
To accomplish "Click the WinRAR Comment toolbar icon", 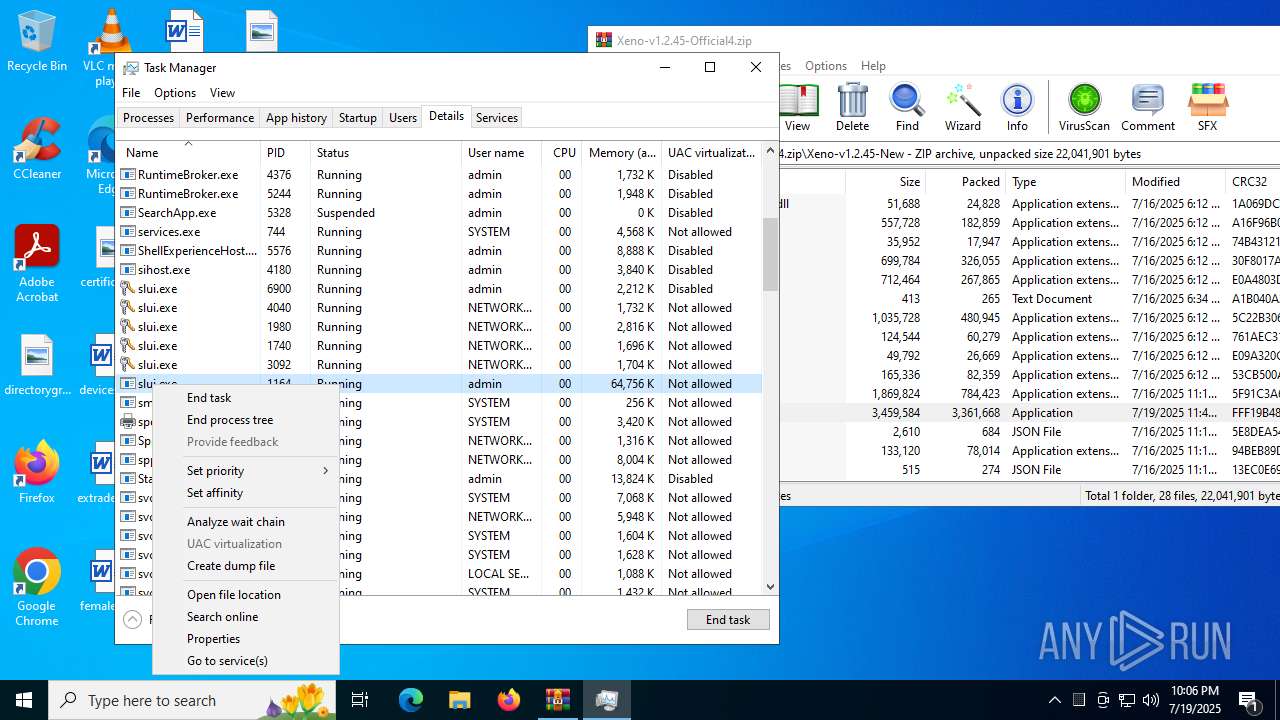I will pyautogui.click(x=1147, y=108).
